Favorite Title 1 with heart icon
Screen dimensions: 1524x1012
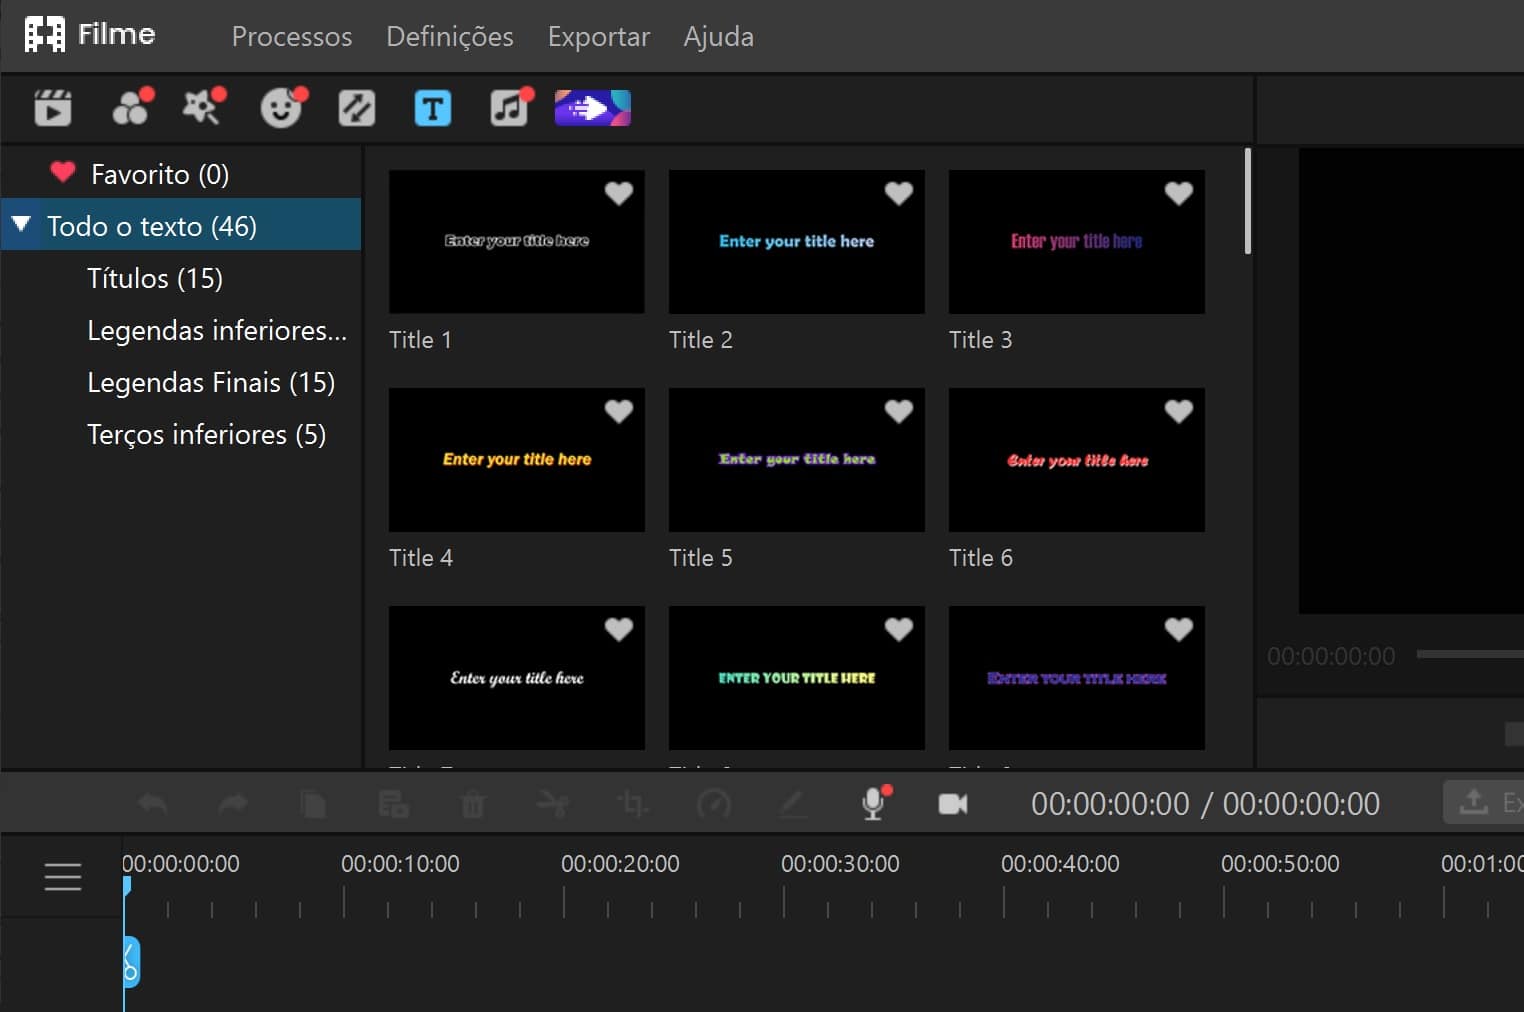pos(619,193)
